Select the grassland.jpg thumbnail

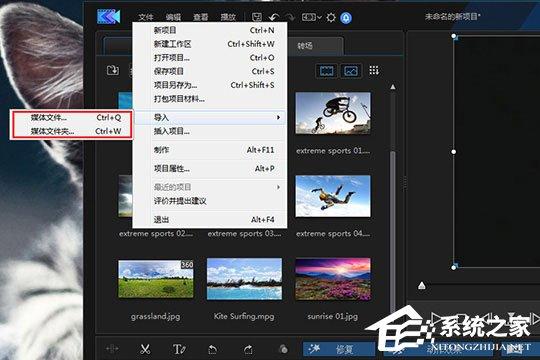click(156, 279)
